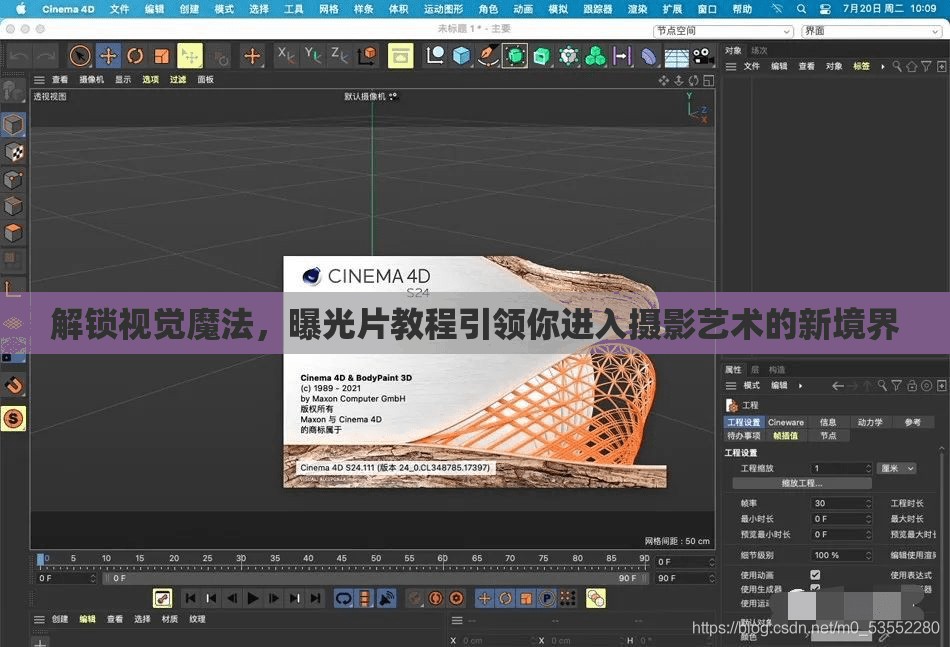Select the Spline Pen tool
The height and width of the screenshot is (647, 950).
(x=488, y=56)
